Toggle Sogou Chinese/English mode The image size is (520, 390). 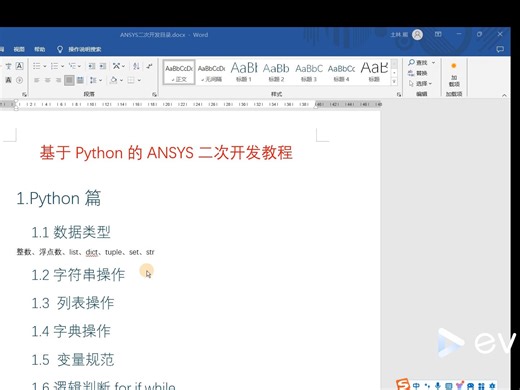416,386
